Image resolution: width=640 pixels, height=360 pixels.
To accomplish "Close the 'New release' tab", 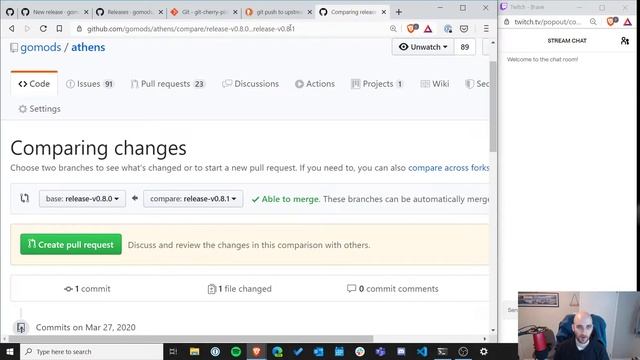I will click(x=86, y=12).
